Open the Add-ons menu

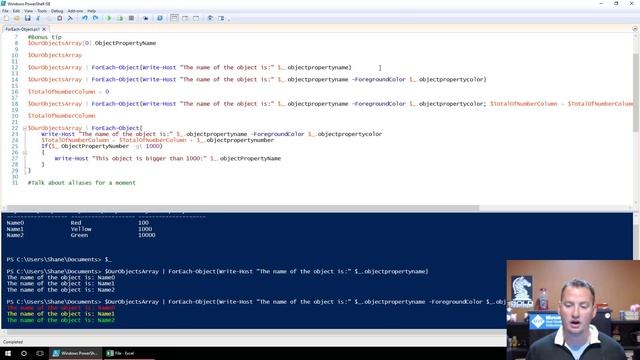point(75,11)
